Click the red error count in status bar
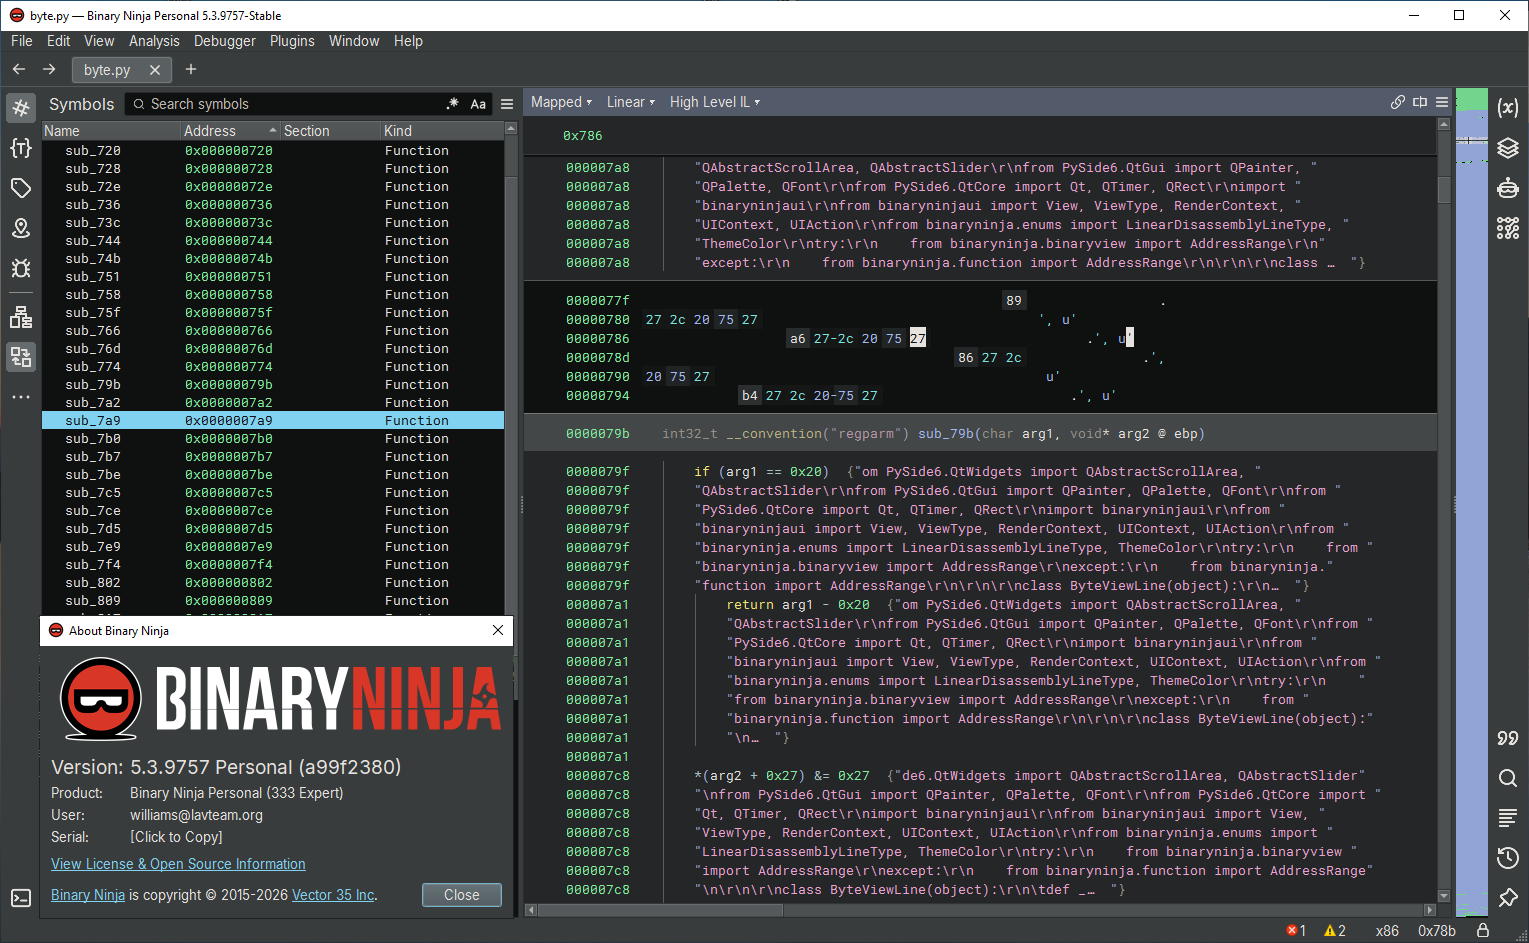Viewport: 1529px width, 943px height. coord(1296,930)
